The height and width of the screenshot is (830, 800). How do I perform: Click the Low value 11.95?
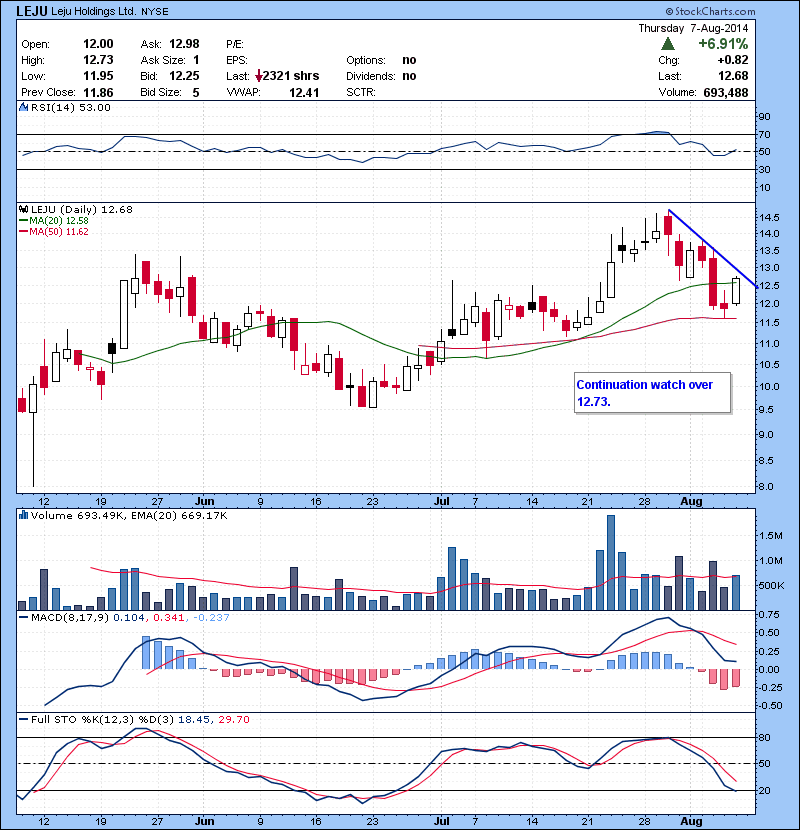click(98, 76)
